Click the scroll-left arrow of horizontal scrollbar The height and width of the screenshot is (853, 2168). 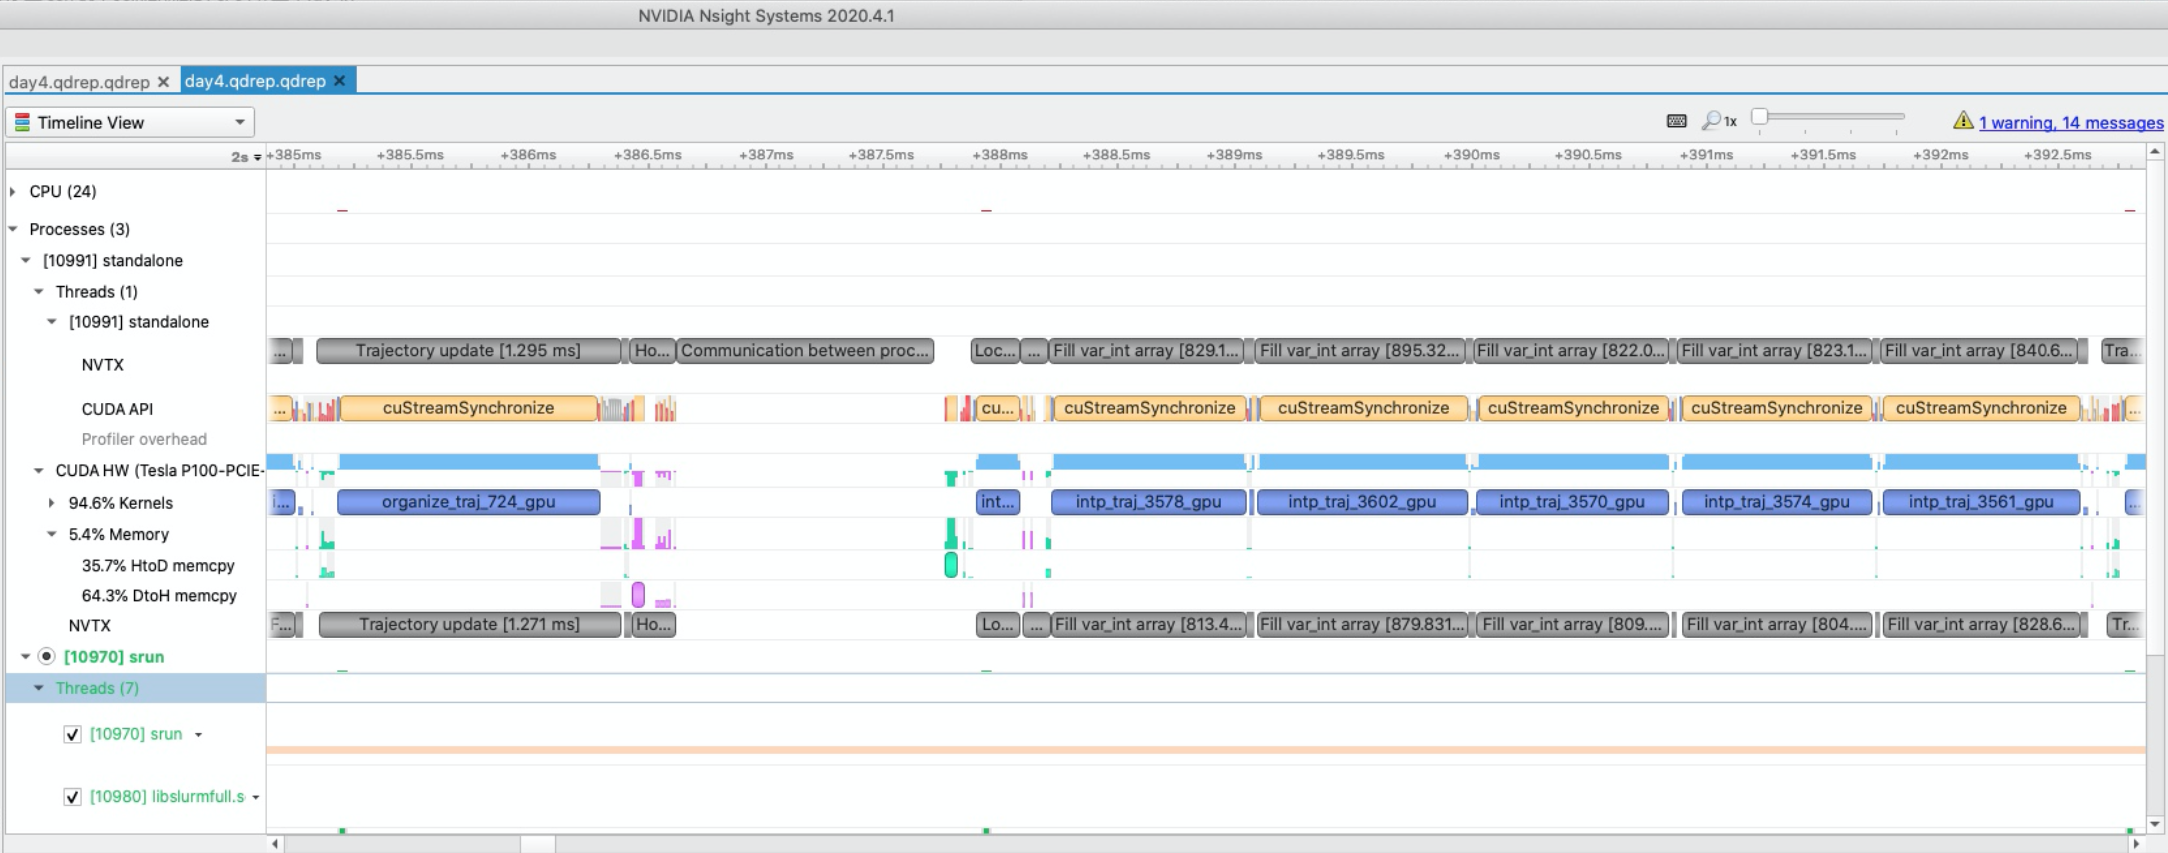click(275, 844)
